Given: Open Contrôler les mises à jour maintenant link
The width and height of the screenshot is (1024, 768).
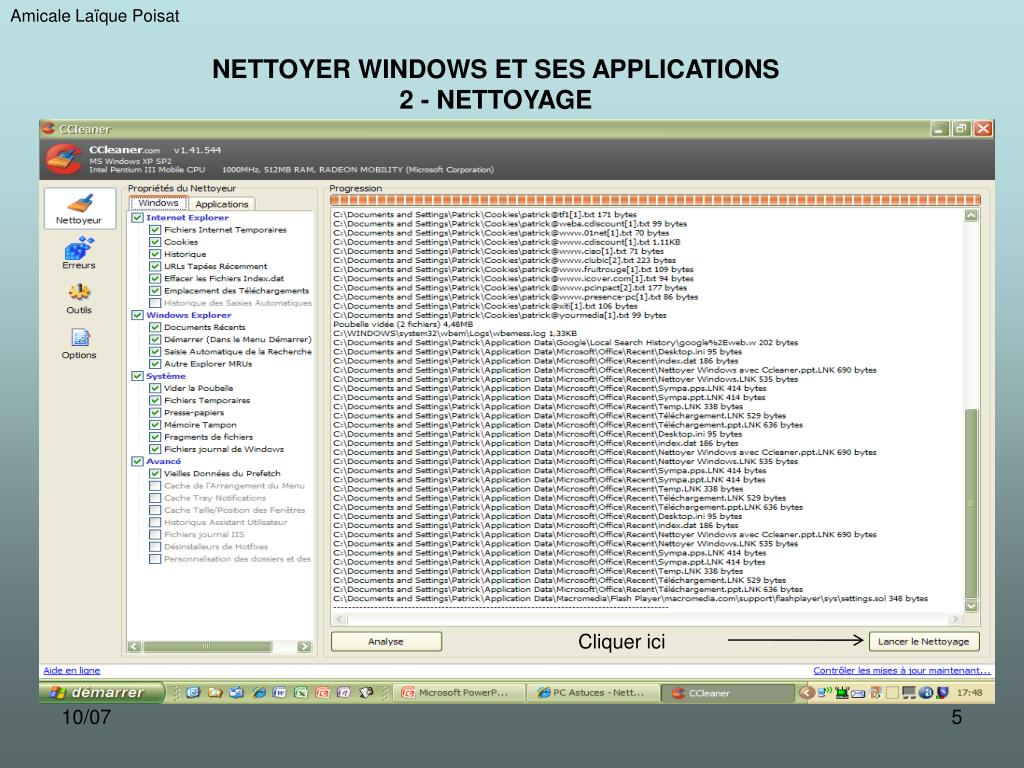Looking at the screenshot, I should click(902, 670).
